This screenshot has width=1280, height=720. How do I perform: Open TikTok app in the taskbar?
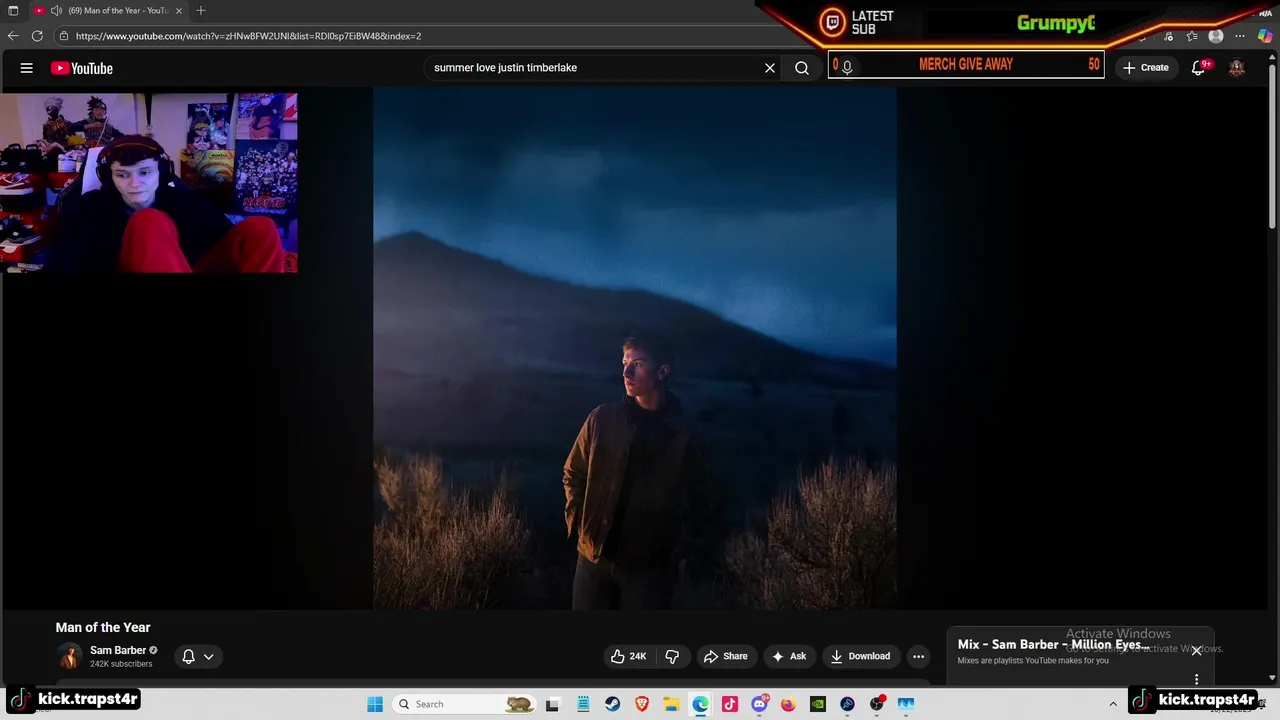coord(729,704)
